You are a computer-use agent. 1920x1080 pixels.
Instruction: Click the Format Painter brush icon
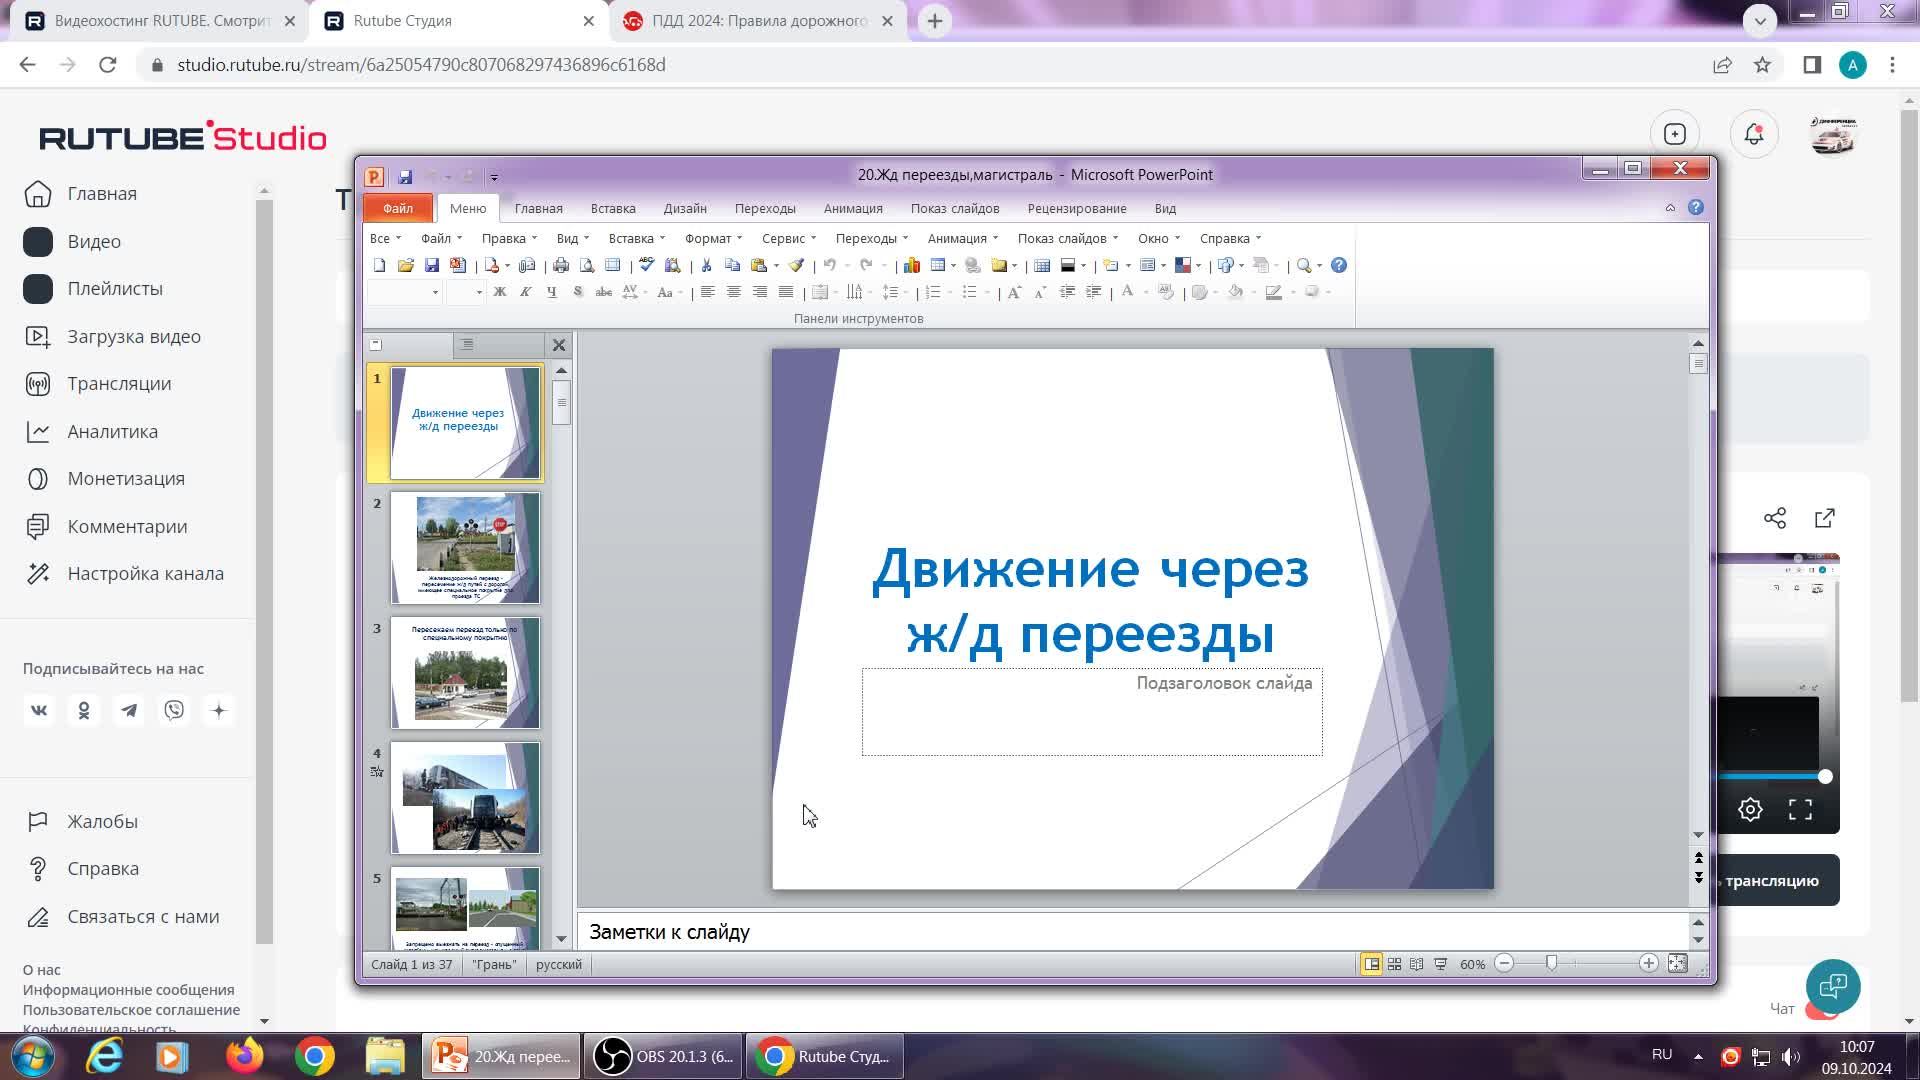[796, 266]
